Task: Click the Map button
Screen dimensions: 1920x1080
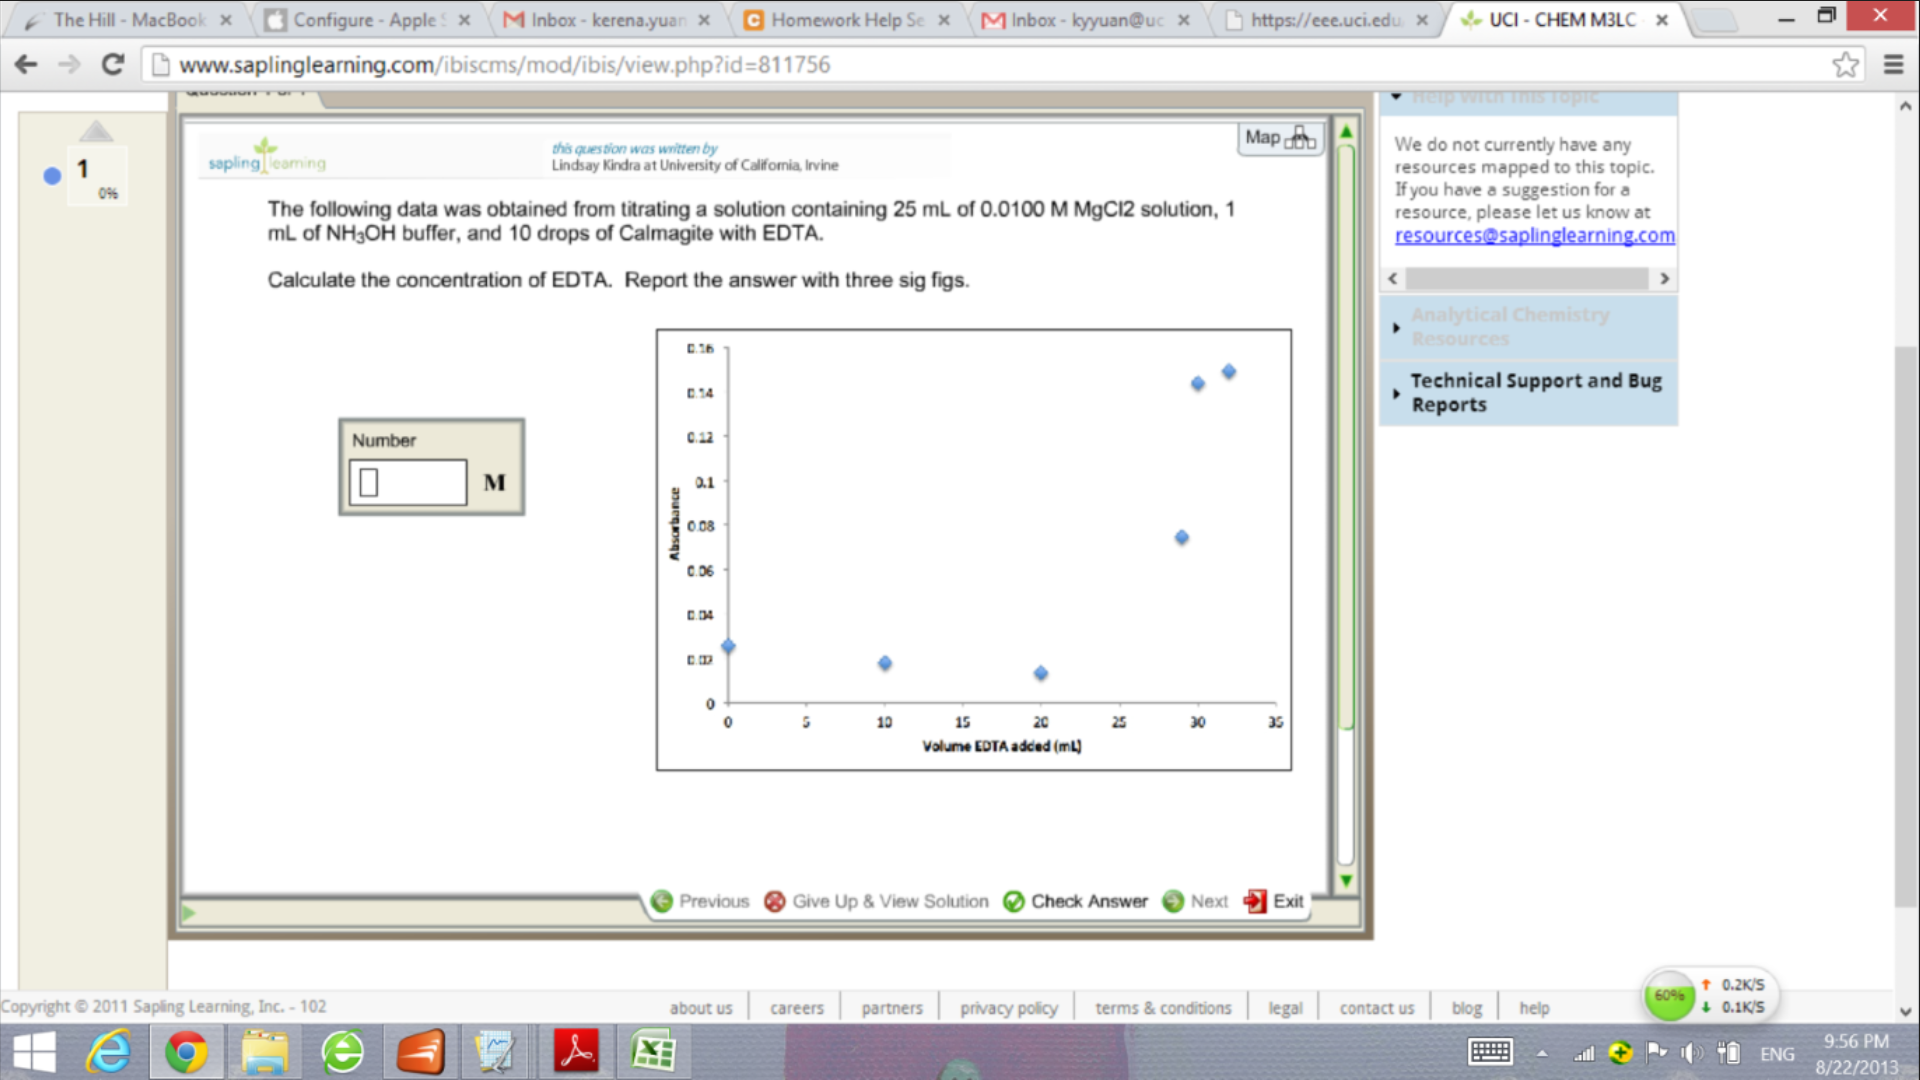Action: pos(1279,138)
